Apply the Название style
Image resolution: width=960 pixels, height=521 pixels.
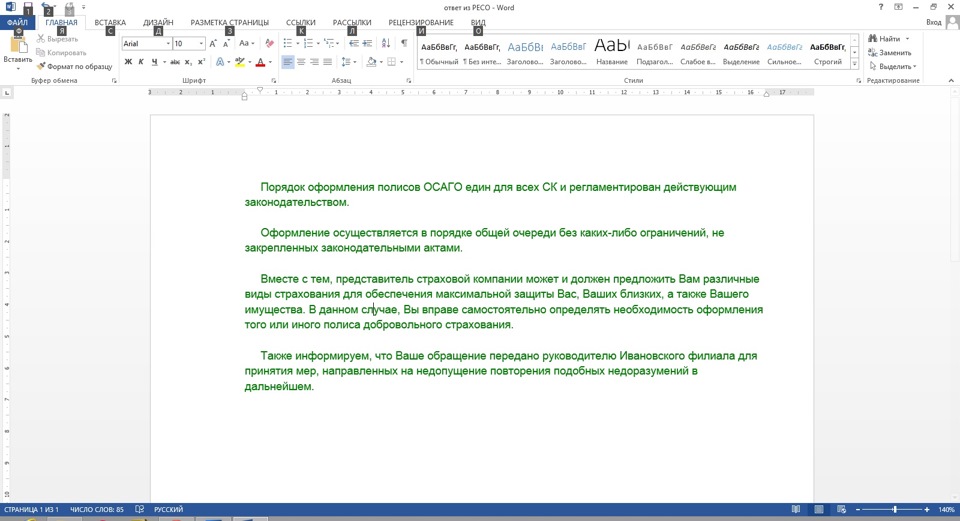tap(612, 53)
